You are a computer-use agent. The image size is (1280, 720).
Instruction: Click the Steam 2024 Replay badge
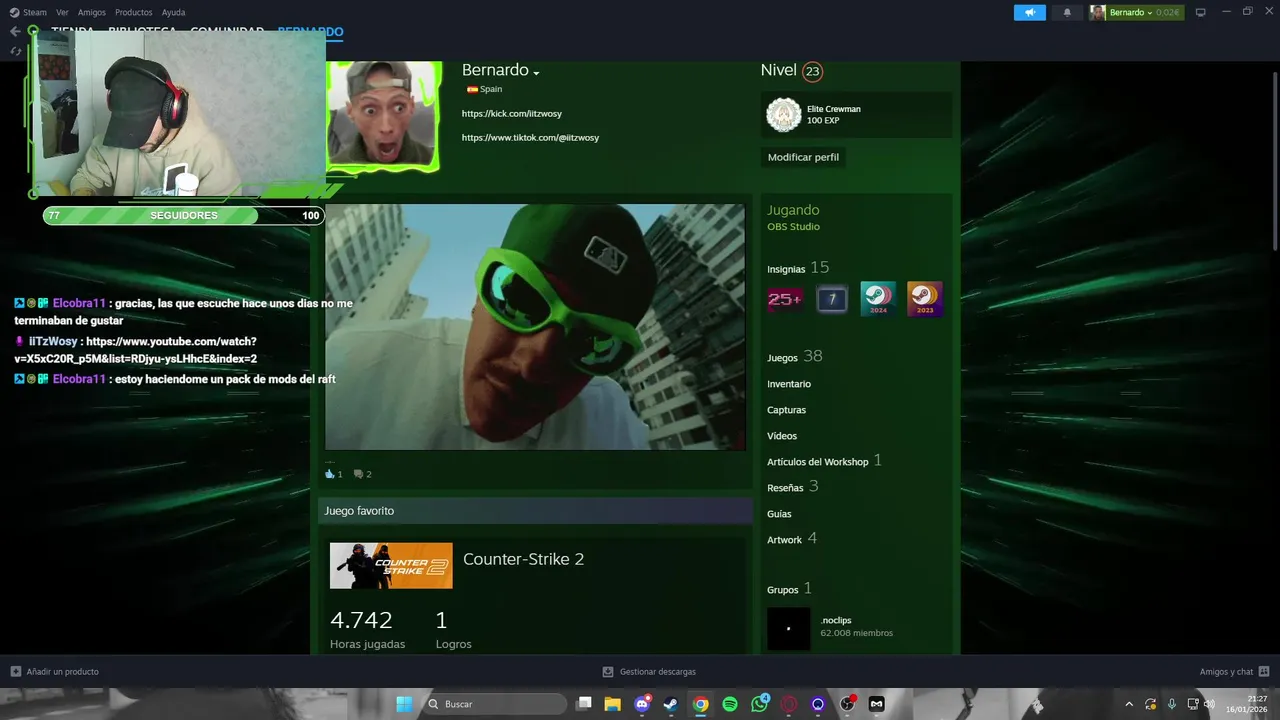click(x=878, y=299)
